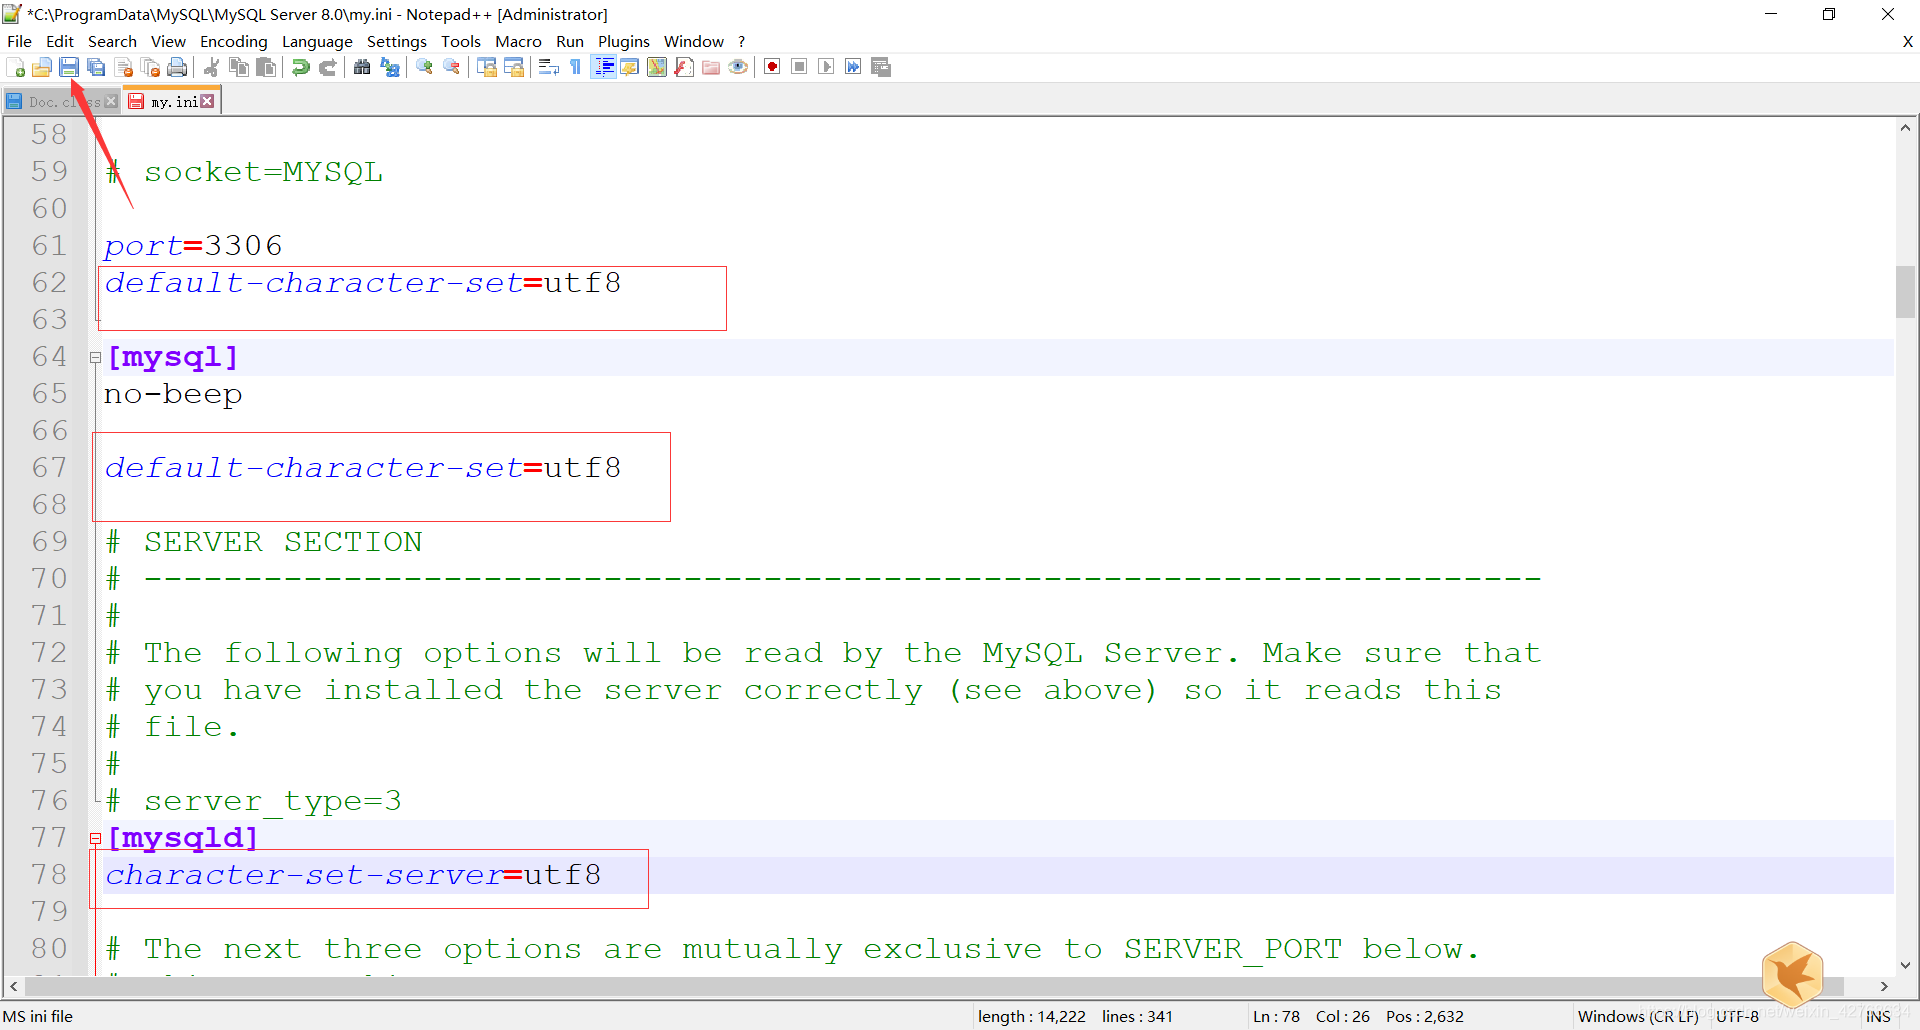The width and height of the screenshot is (1920, 1030).
Task: Open the user-defined language icon
Action: click(630, 67)
